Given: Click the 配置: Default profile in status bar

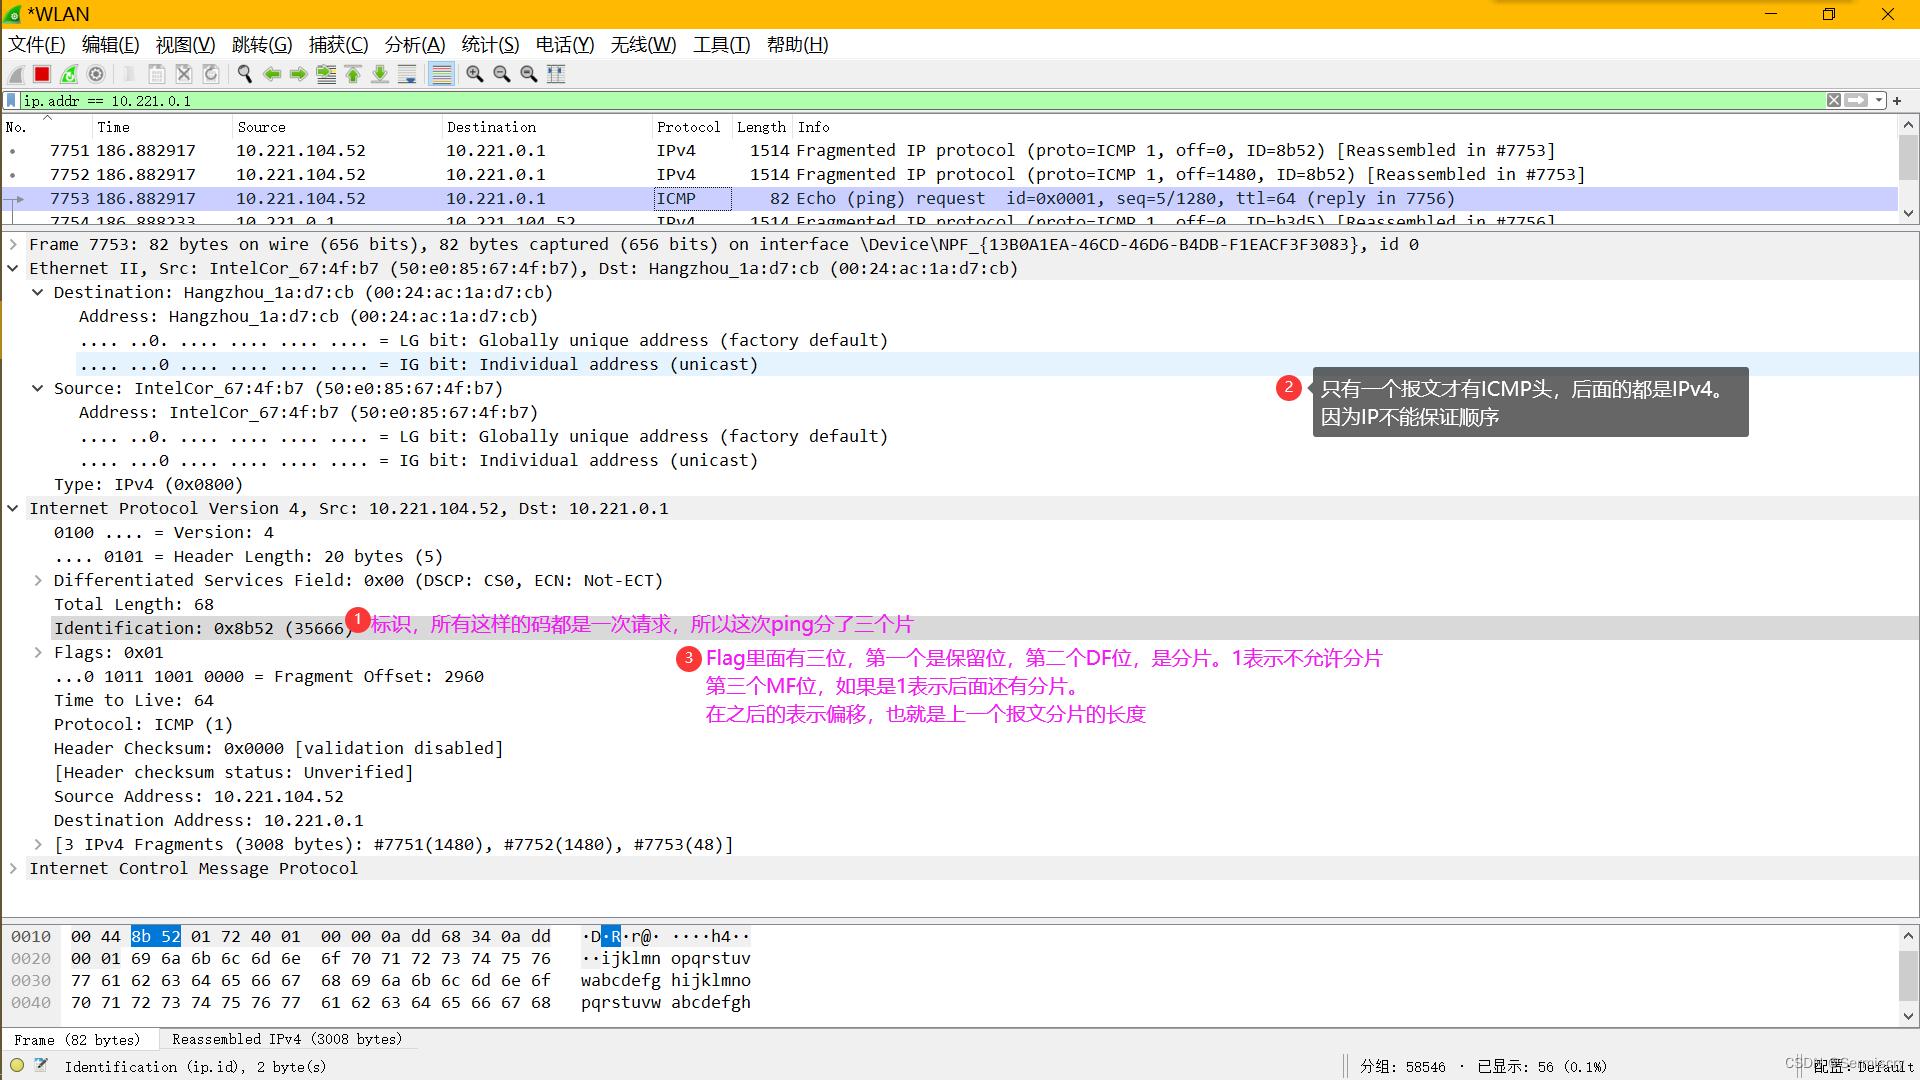Looking at the screenshot, I should click(1863, 1067).
